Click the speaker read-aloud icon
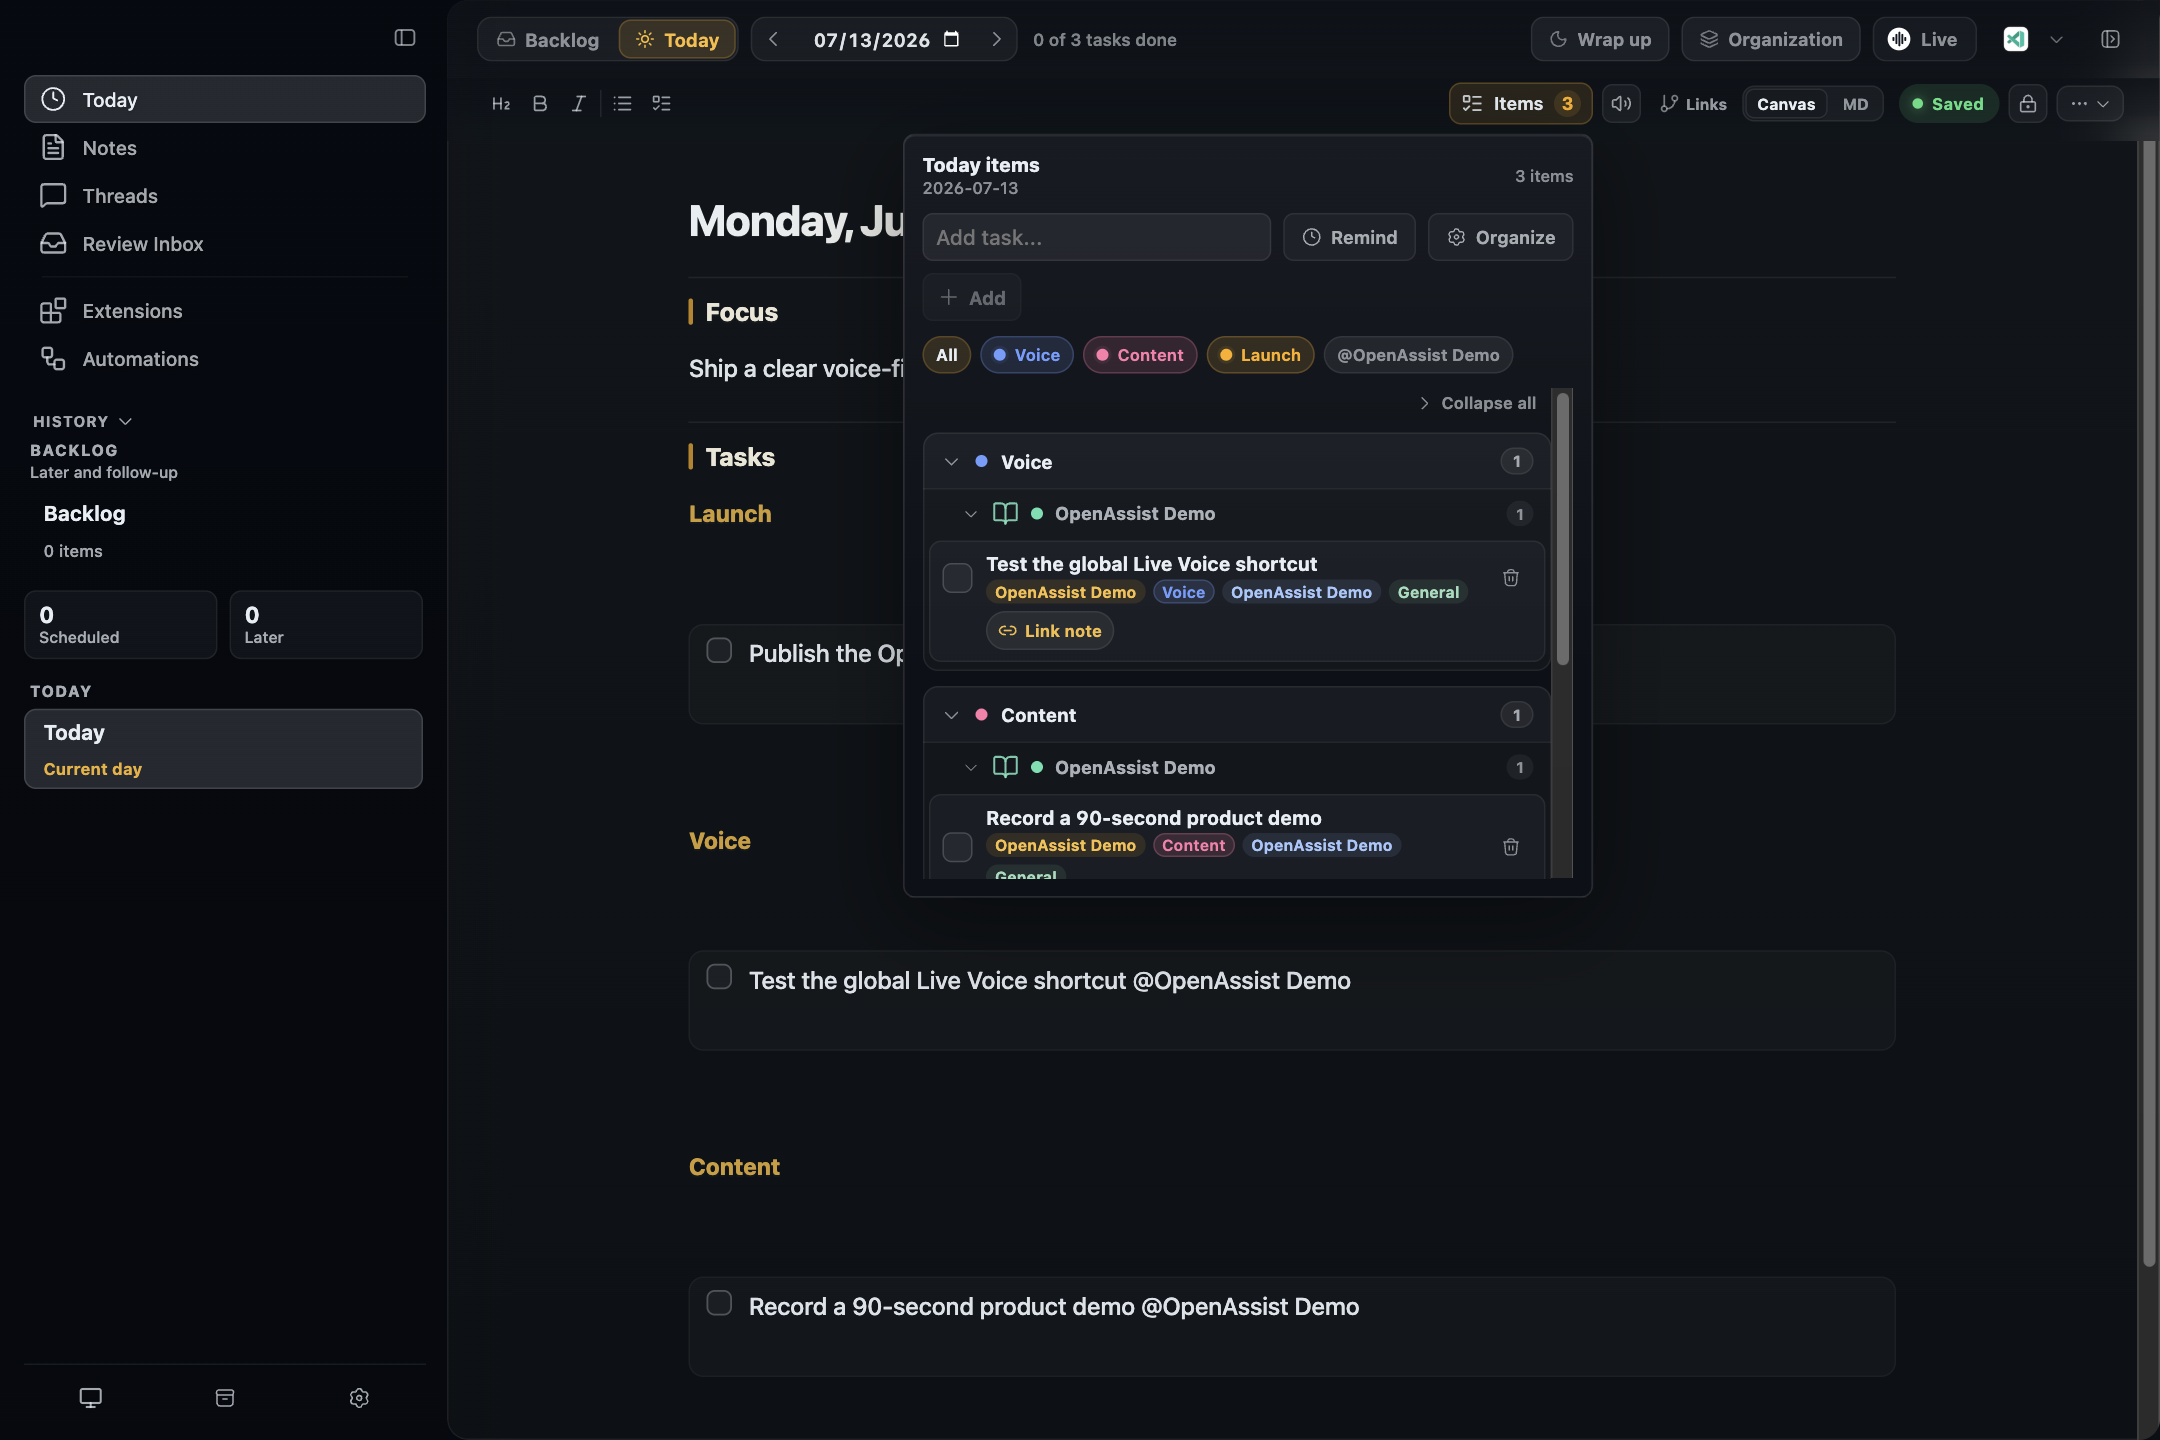2160x1440 pixels. click(x=1621, y=104)
